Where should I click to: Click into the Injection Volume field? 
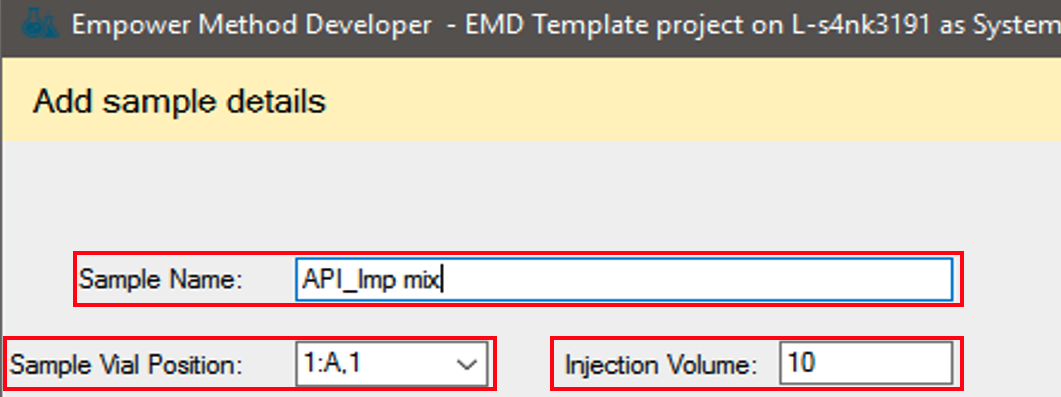866,364
